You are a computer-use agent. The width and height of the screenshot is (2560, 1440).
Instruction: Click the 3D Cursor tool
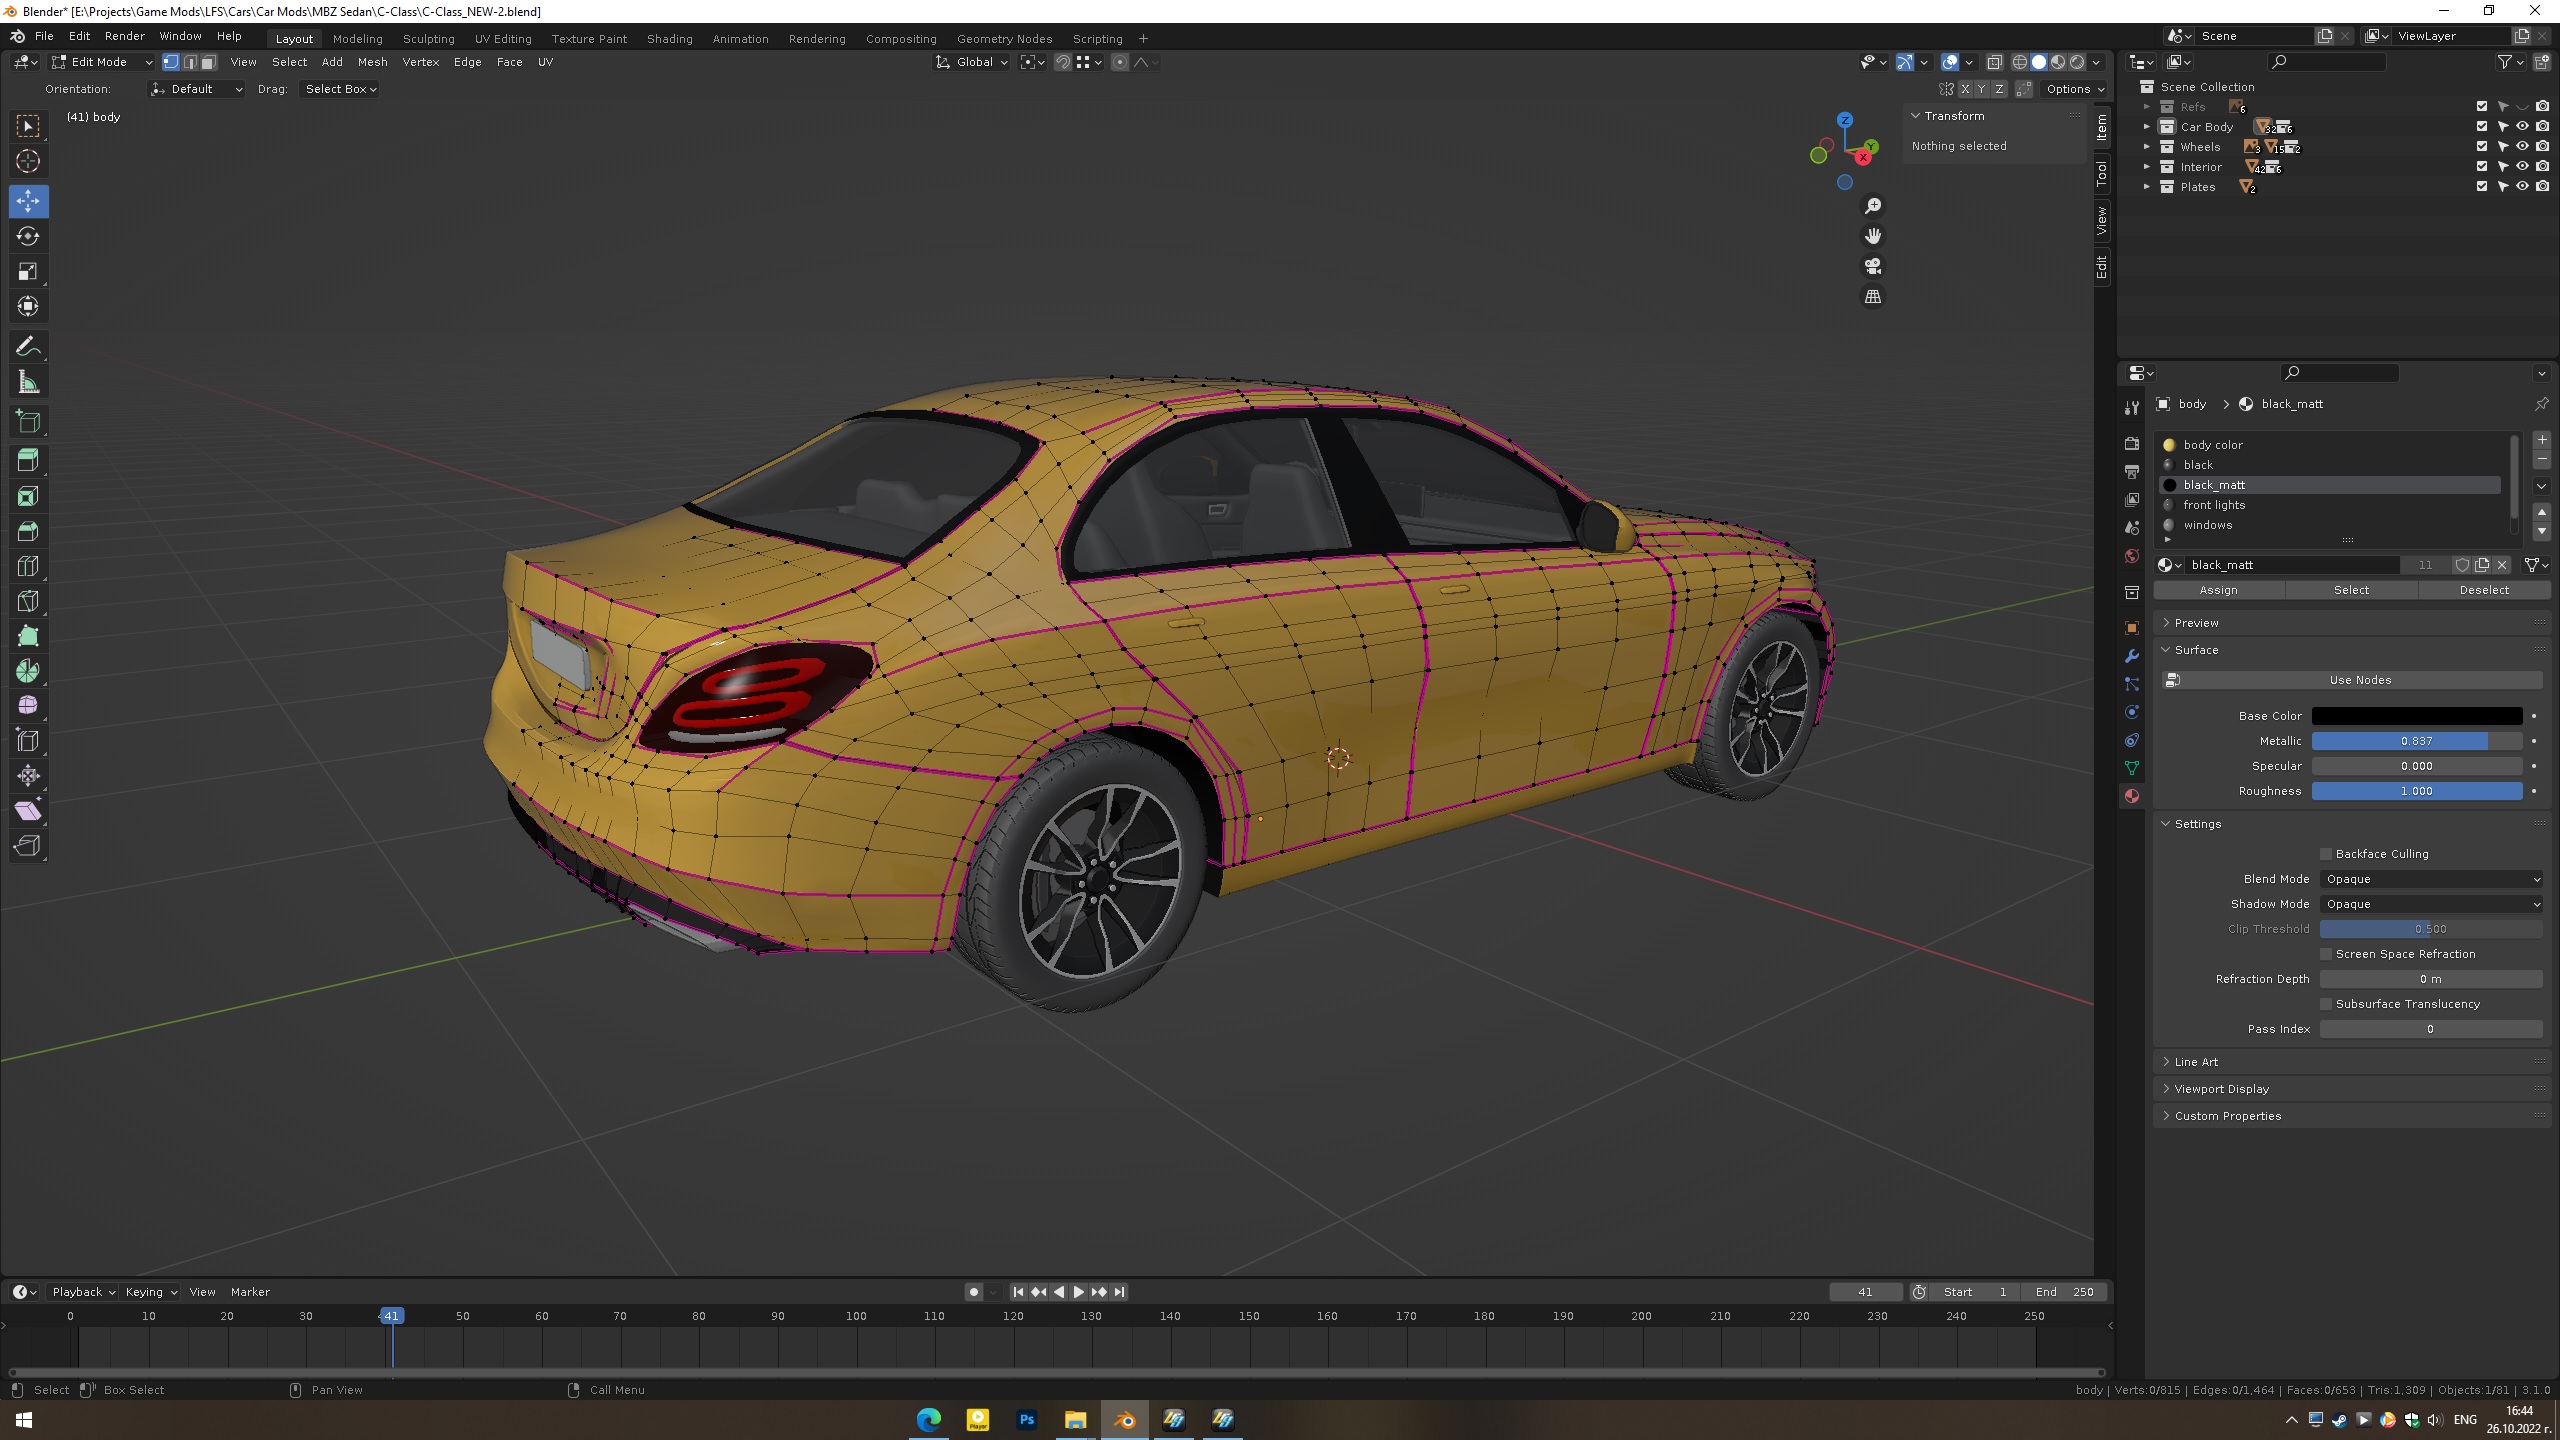(28, 161)
